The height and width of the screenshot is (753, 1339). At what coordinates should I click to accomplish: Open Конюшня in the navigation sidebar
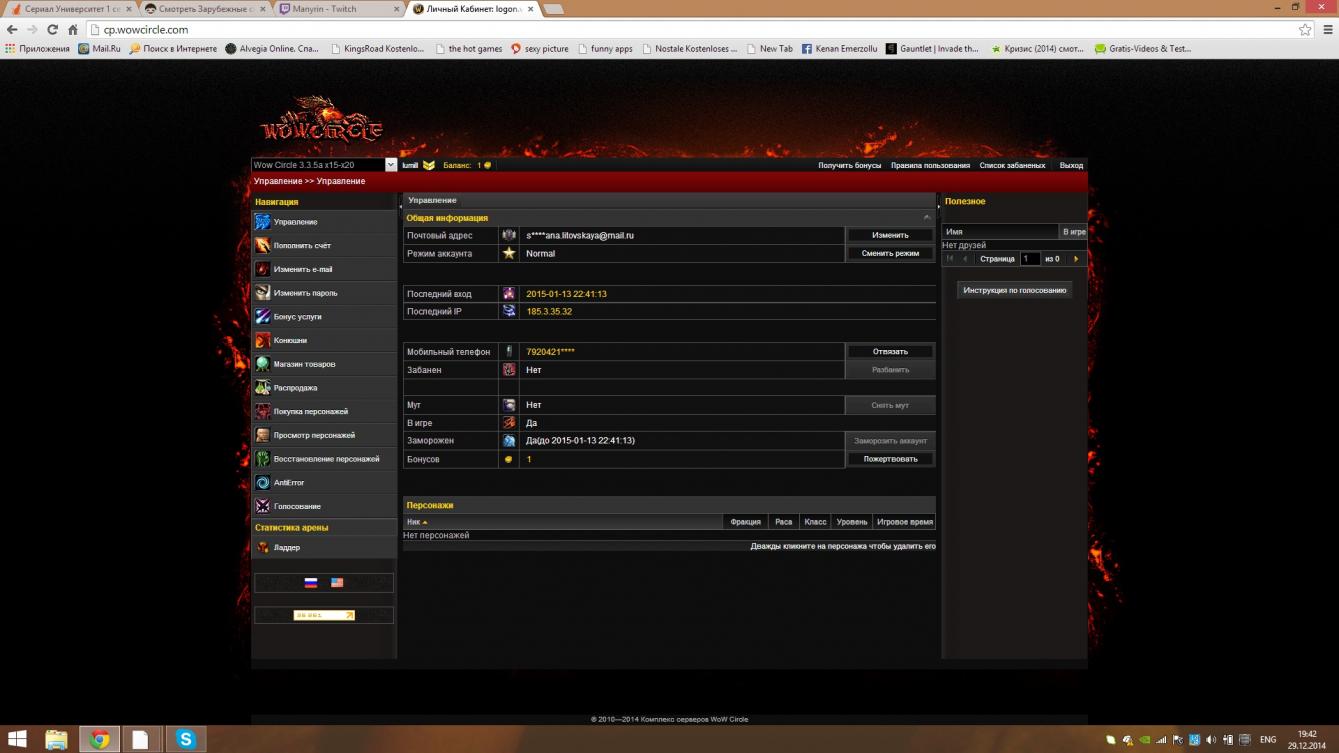(290, 341)
